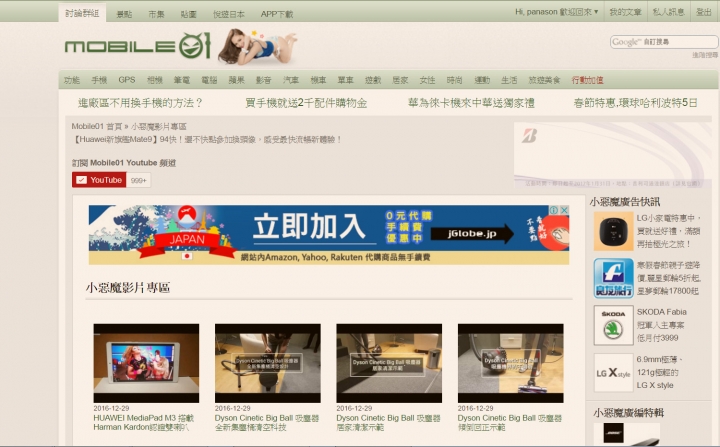Focus the Google custom search field

coord(664,42)
